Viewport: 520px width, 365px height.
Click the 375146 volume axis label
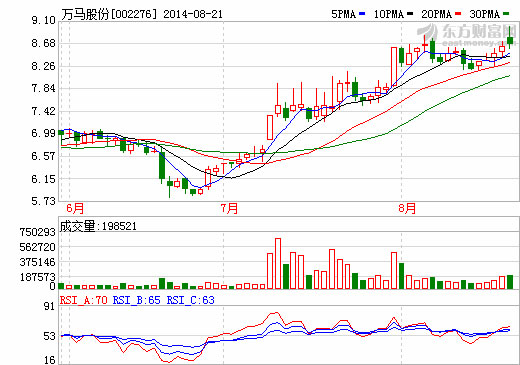coord(37,262)
